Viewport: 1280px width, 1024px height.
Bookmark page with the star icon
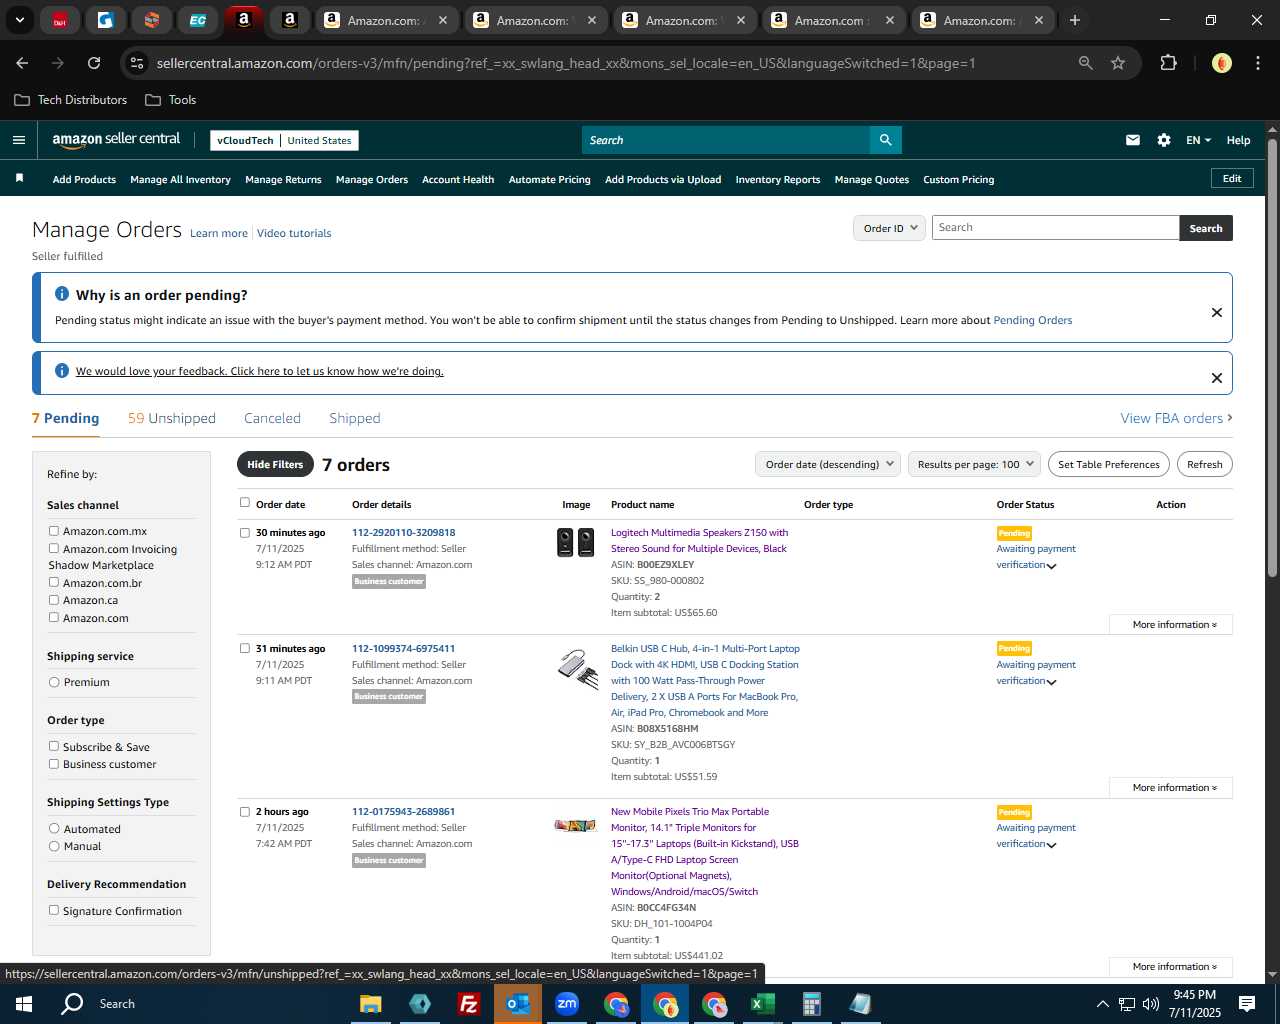pos(1118,63)
